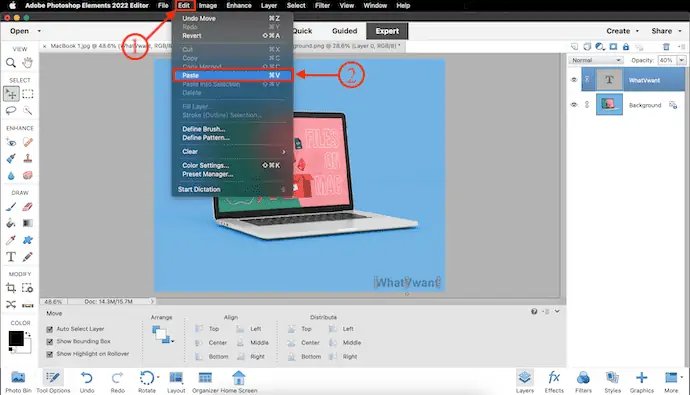Select the Pencil tool
Image resolution: width=690 pixels, height=395 pixels.
click(28, 256)
